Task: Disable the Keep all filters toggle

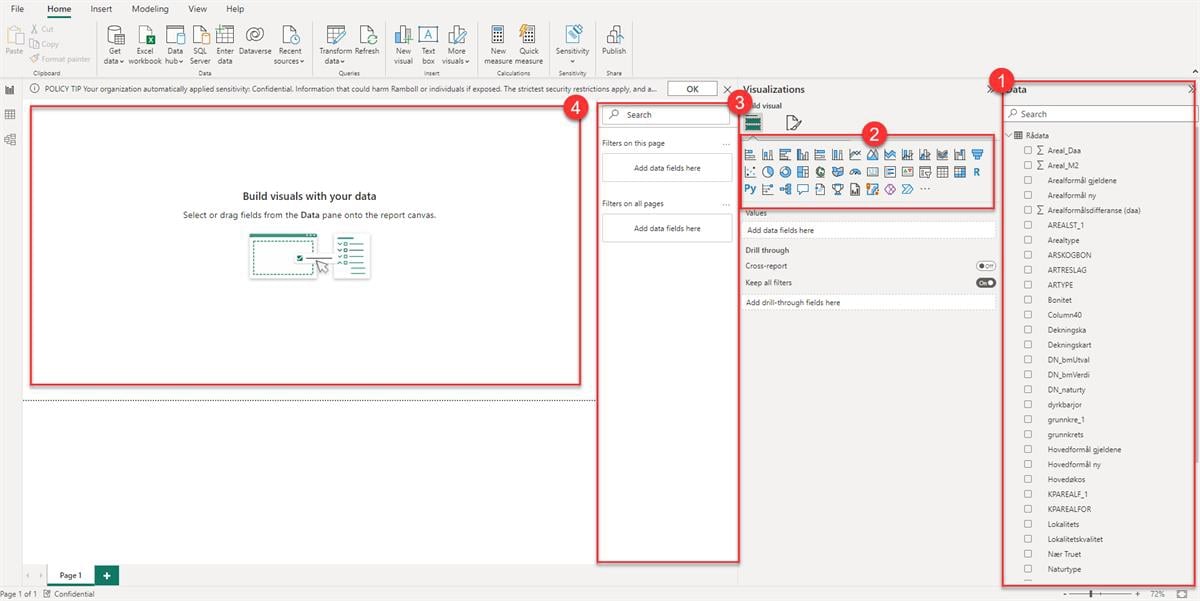Action: coord(986,283)
